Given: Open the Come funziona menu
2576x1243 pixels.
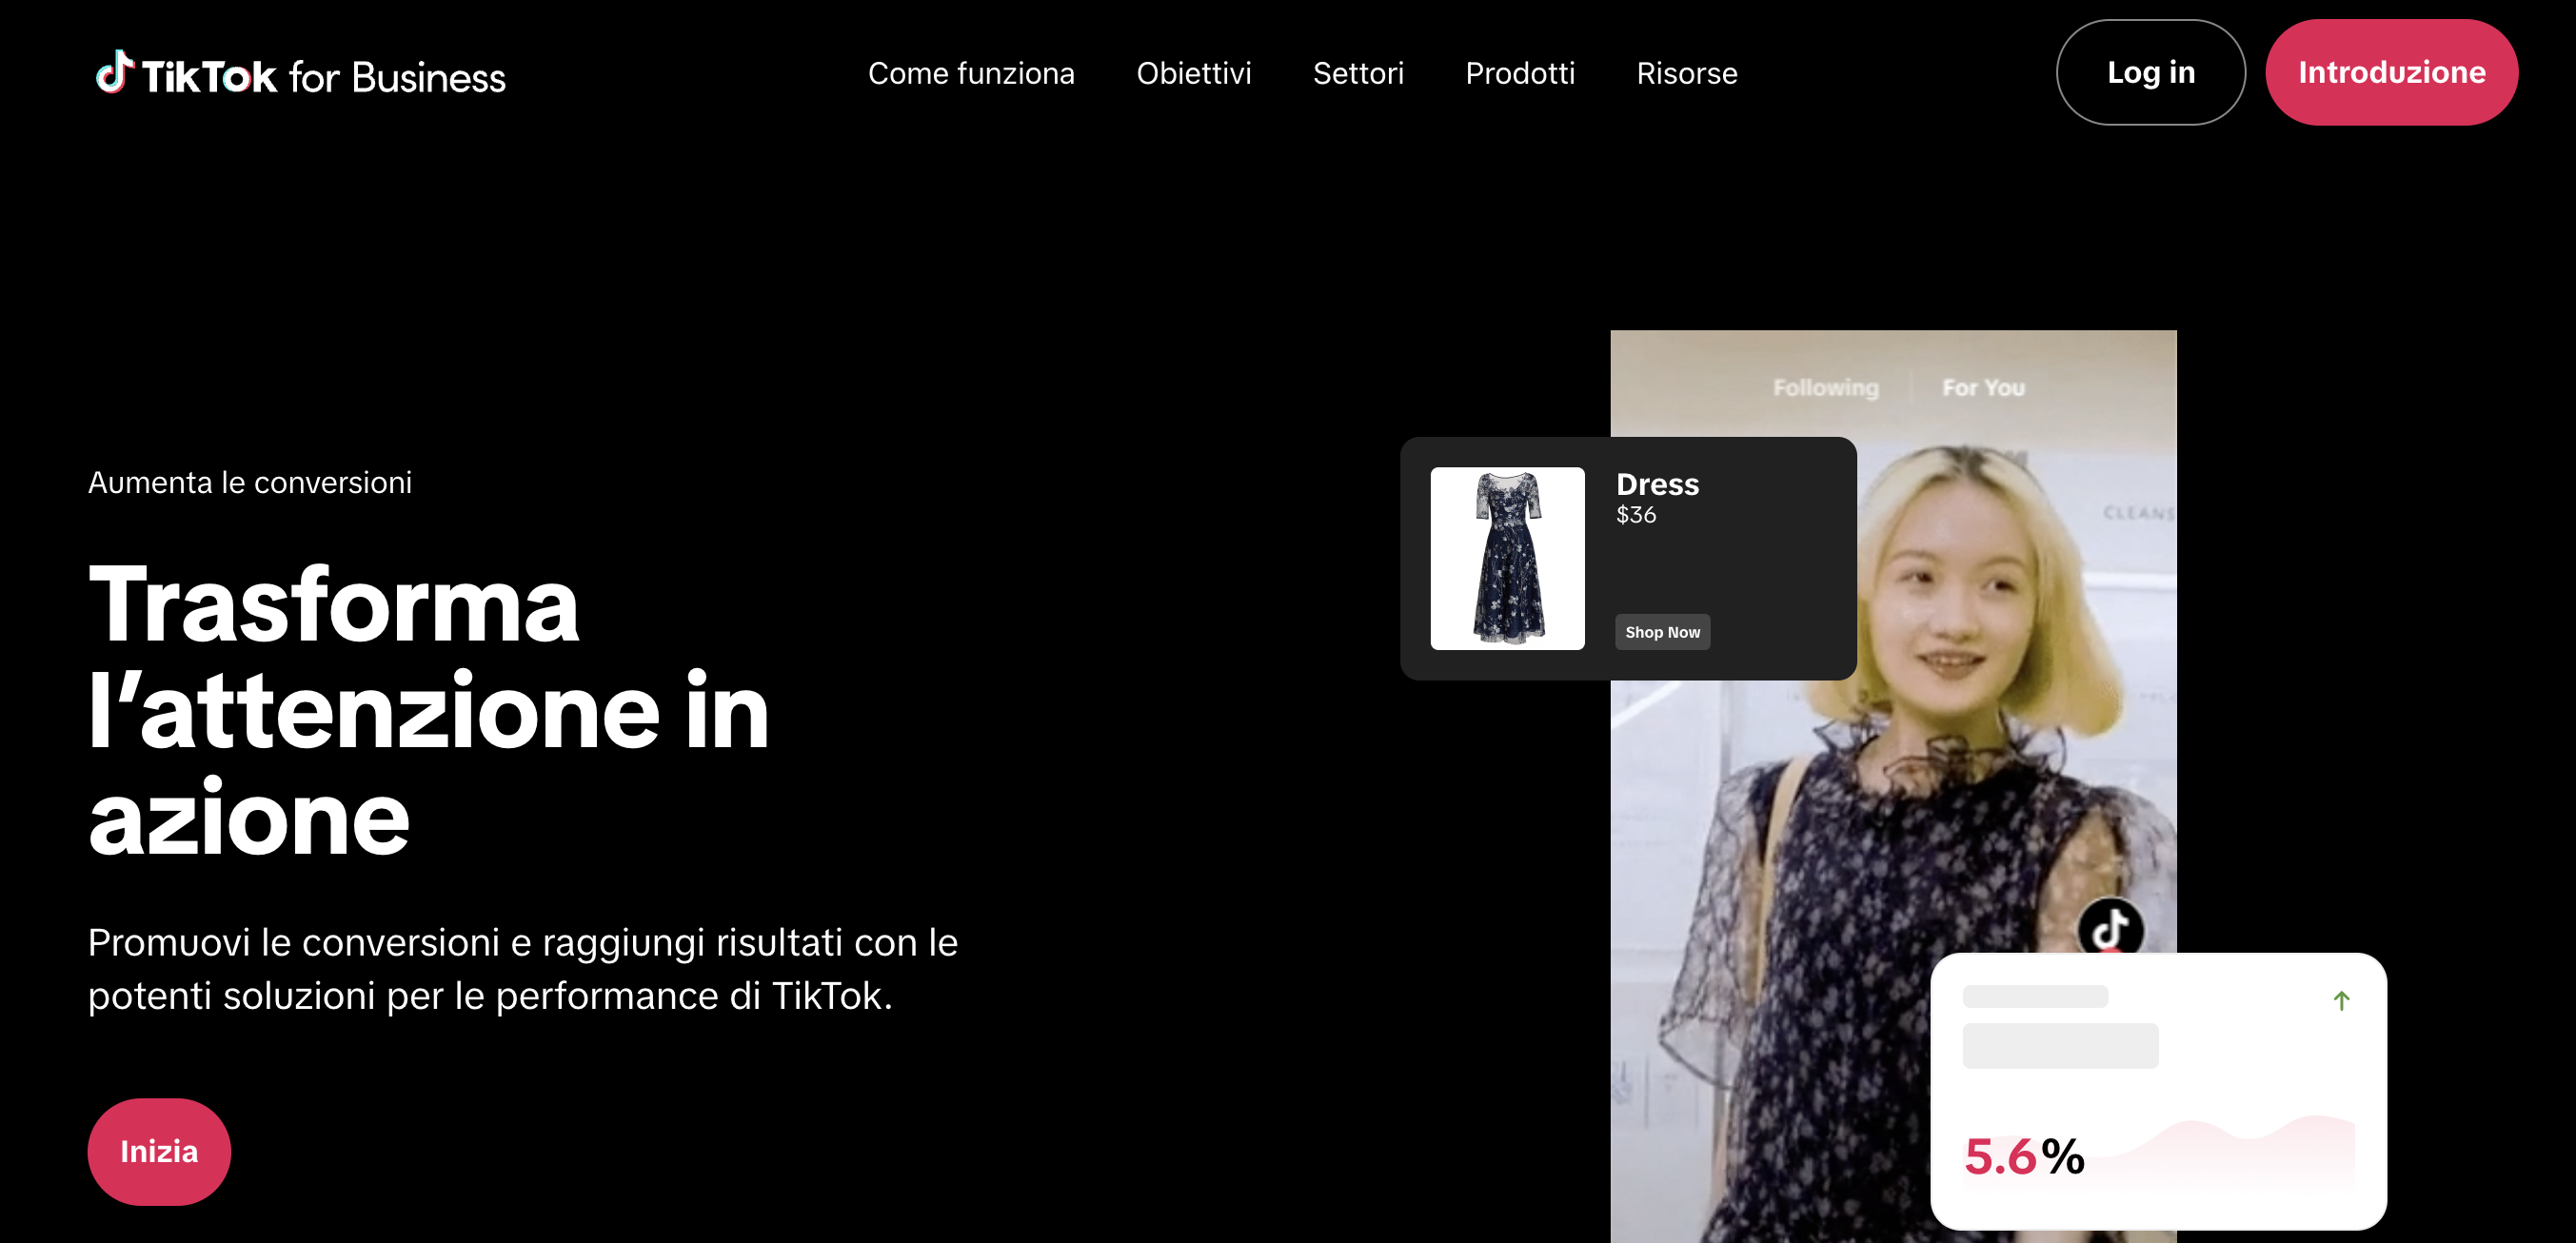Looking at the screenshot, I should (x=970, y=73).
